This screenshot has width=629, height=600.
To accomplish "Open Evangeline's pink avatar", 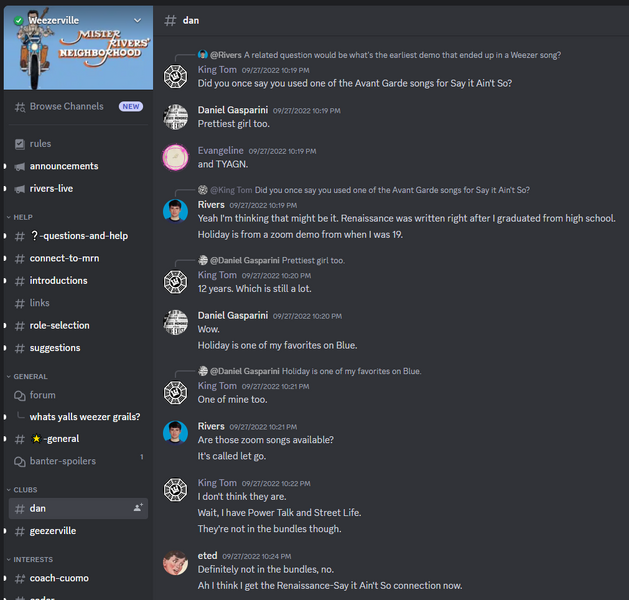I will [175, 157].
